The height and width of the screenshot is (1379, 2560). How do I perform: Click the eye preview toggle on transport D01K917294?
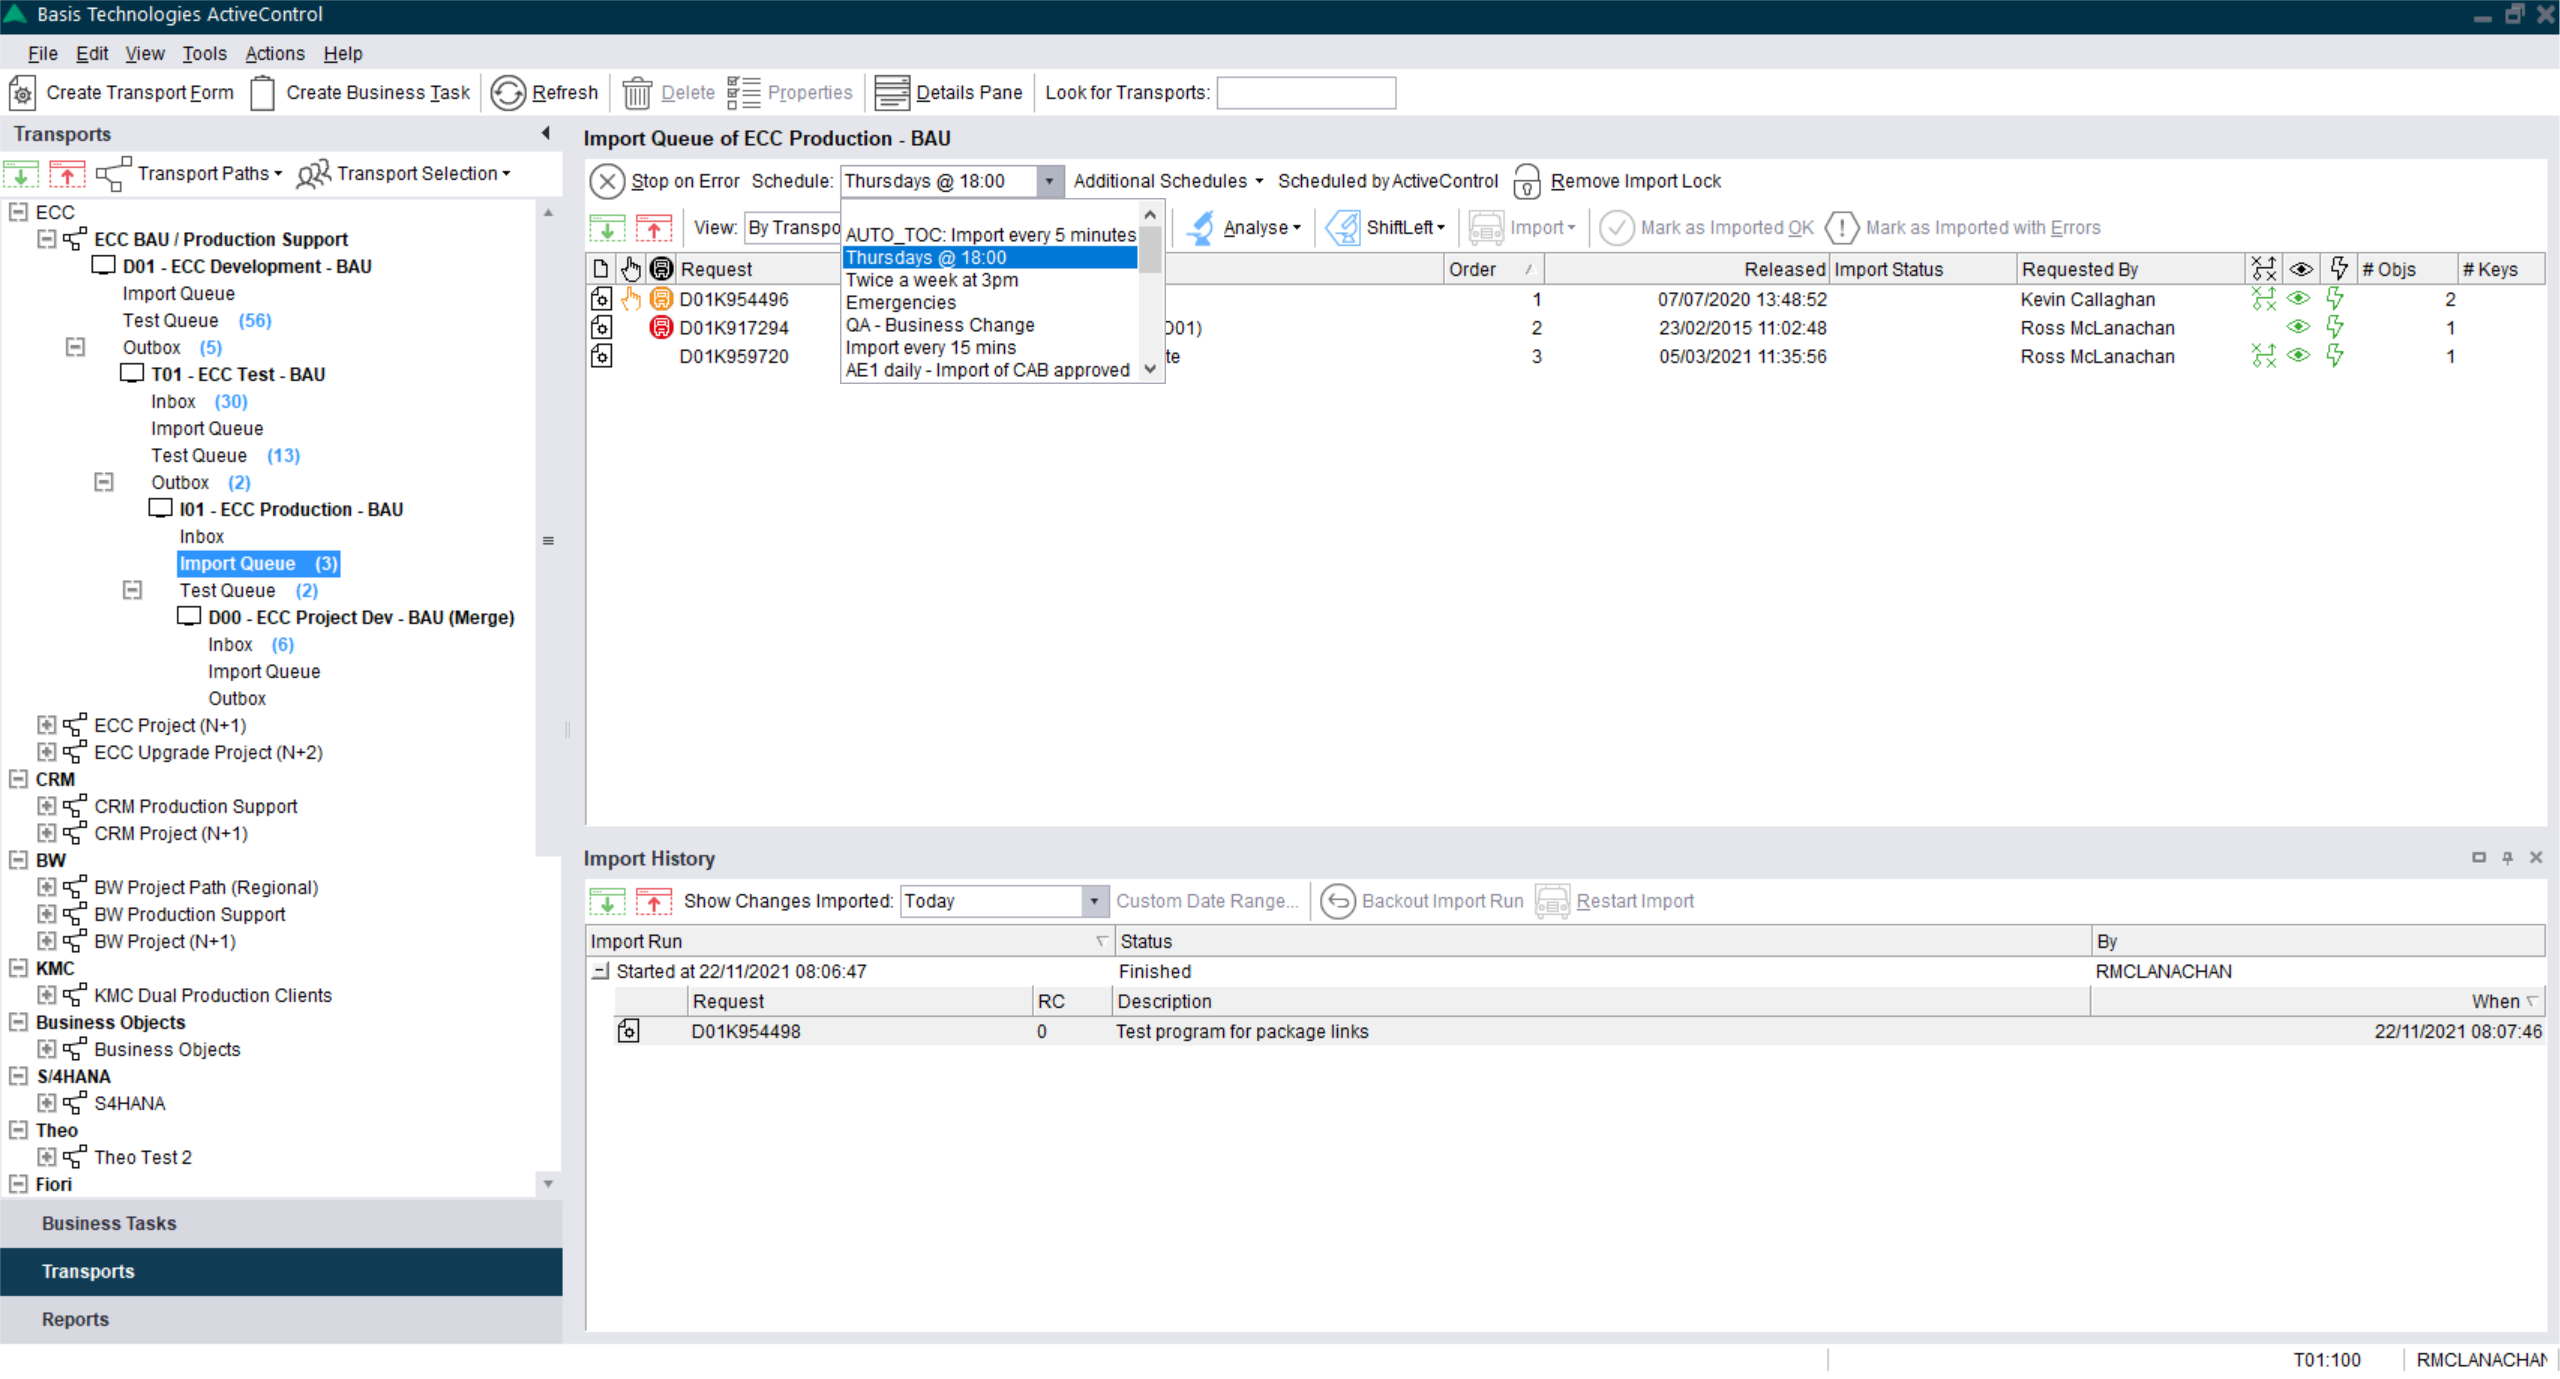tap(2299, 327)
